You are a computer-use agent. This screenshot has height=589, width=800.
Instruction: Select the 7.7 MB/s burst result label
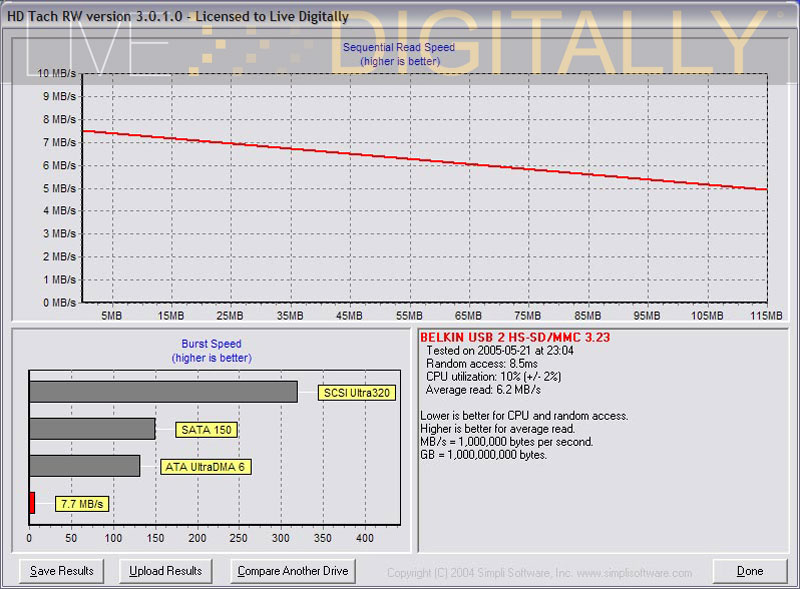tap(82, 503)
